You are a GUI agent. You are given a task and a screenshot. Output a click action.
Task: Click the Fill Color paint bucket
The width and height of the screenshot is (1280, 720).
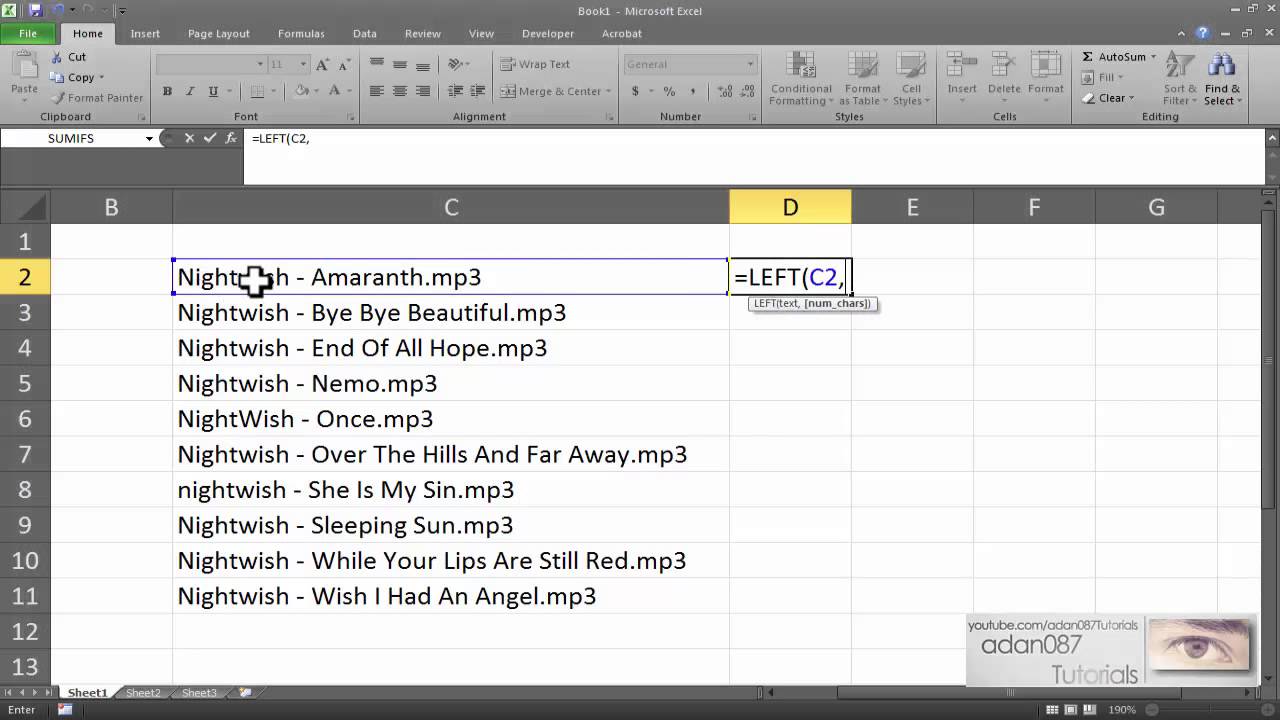click(302, 91)
